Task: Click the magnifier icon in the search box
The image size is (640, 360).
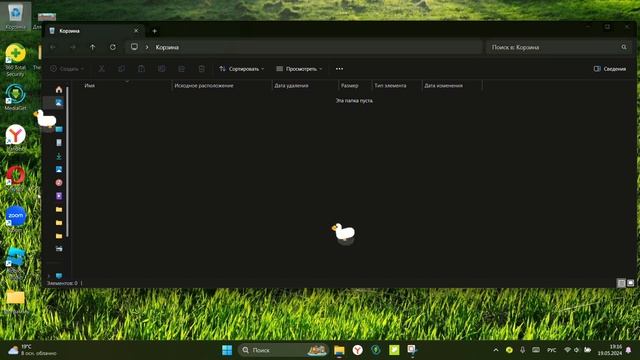Action: (x=624, y=47)
